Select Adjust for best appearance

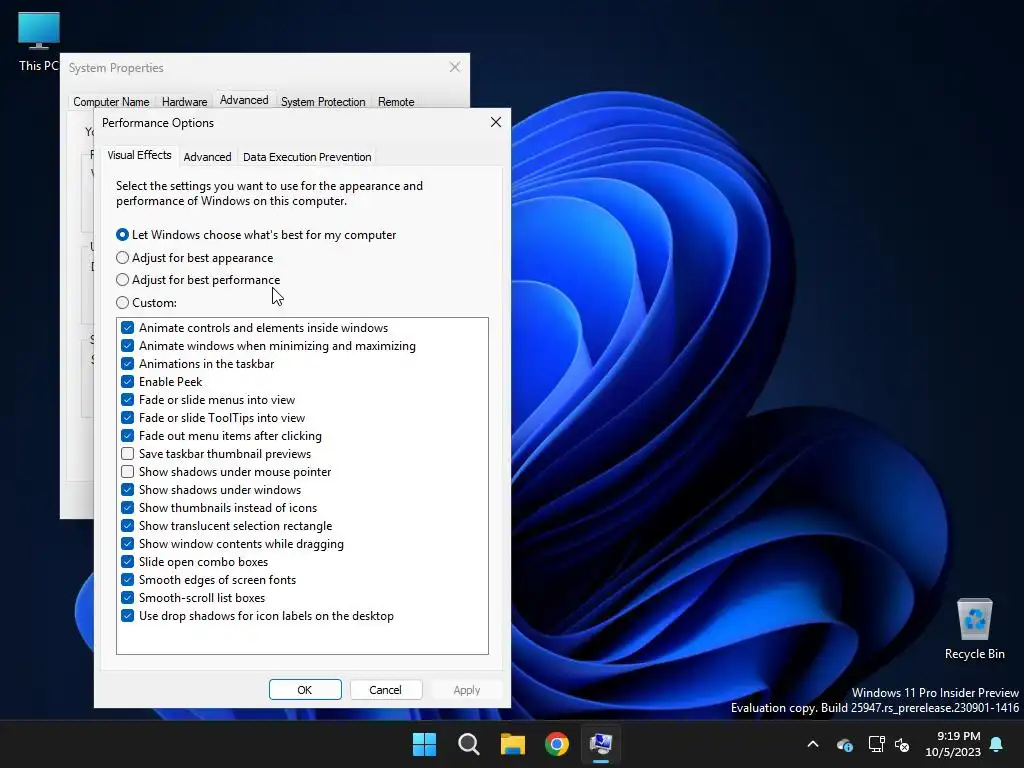click(x=195, y=258)
